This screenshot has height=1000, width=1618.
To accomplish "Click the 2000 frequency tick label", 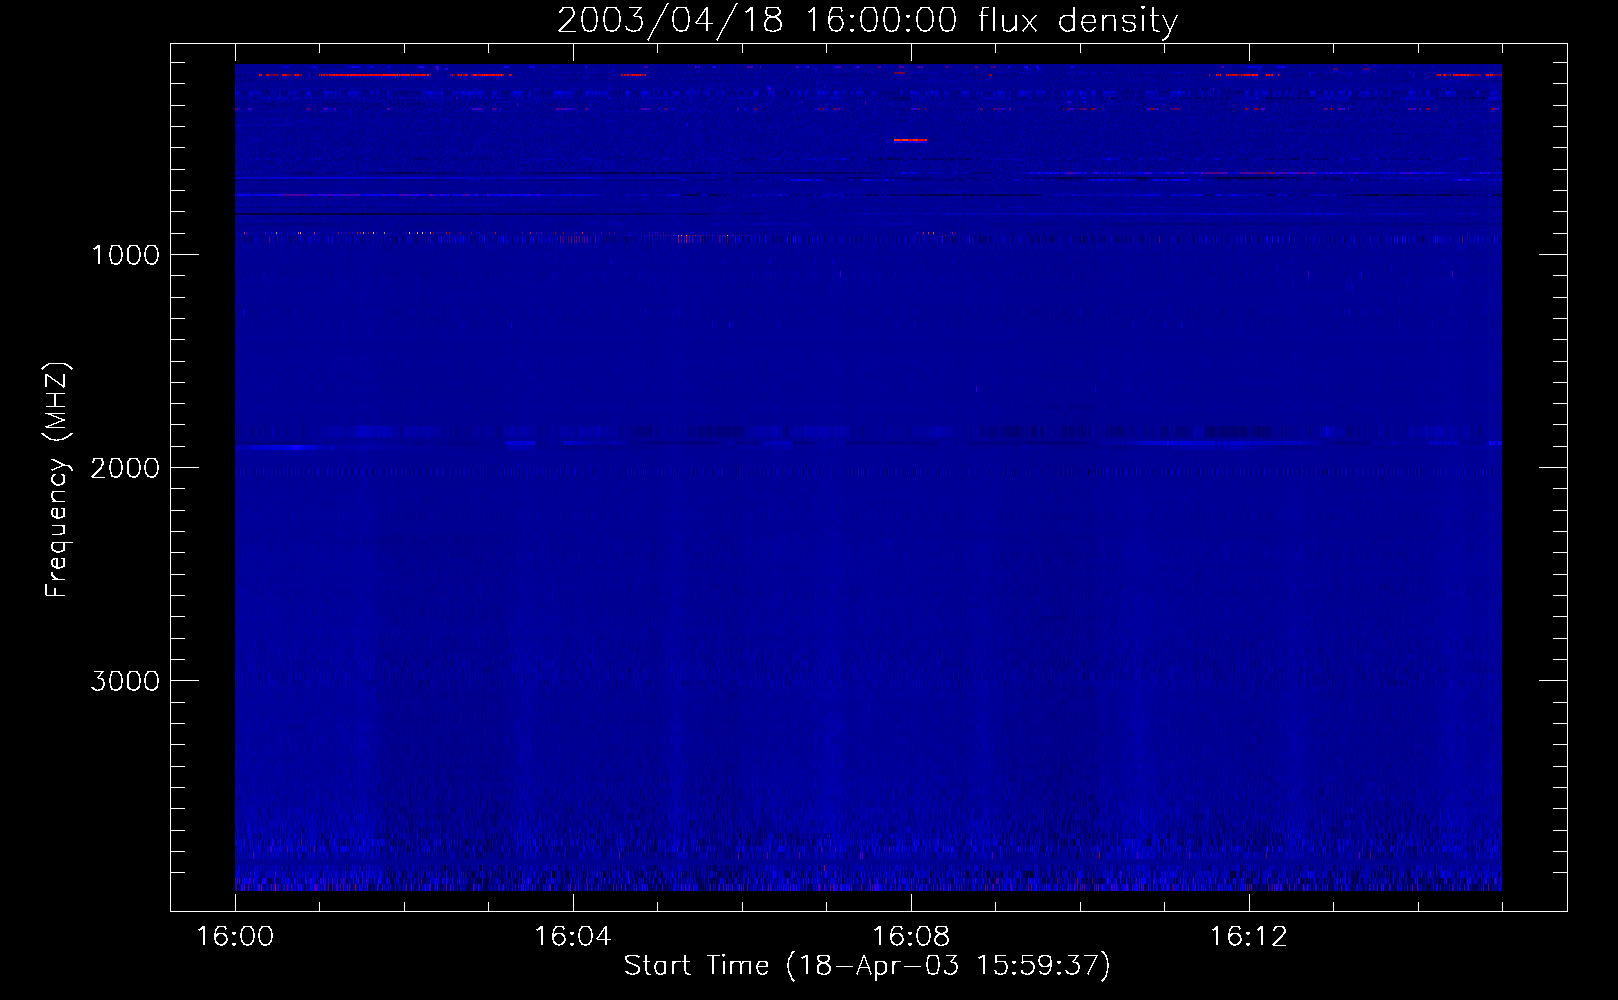I will [125, 467].
